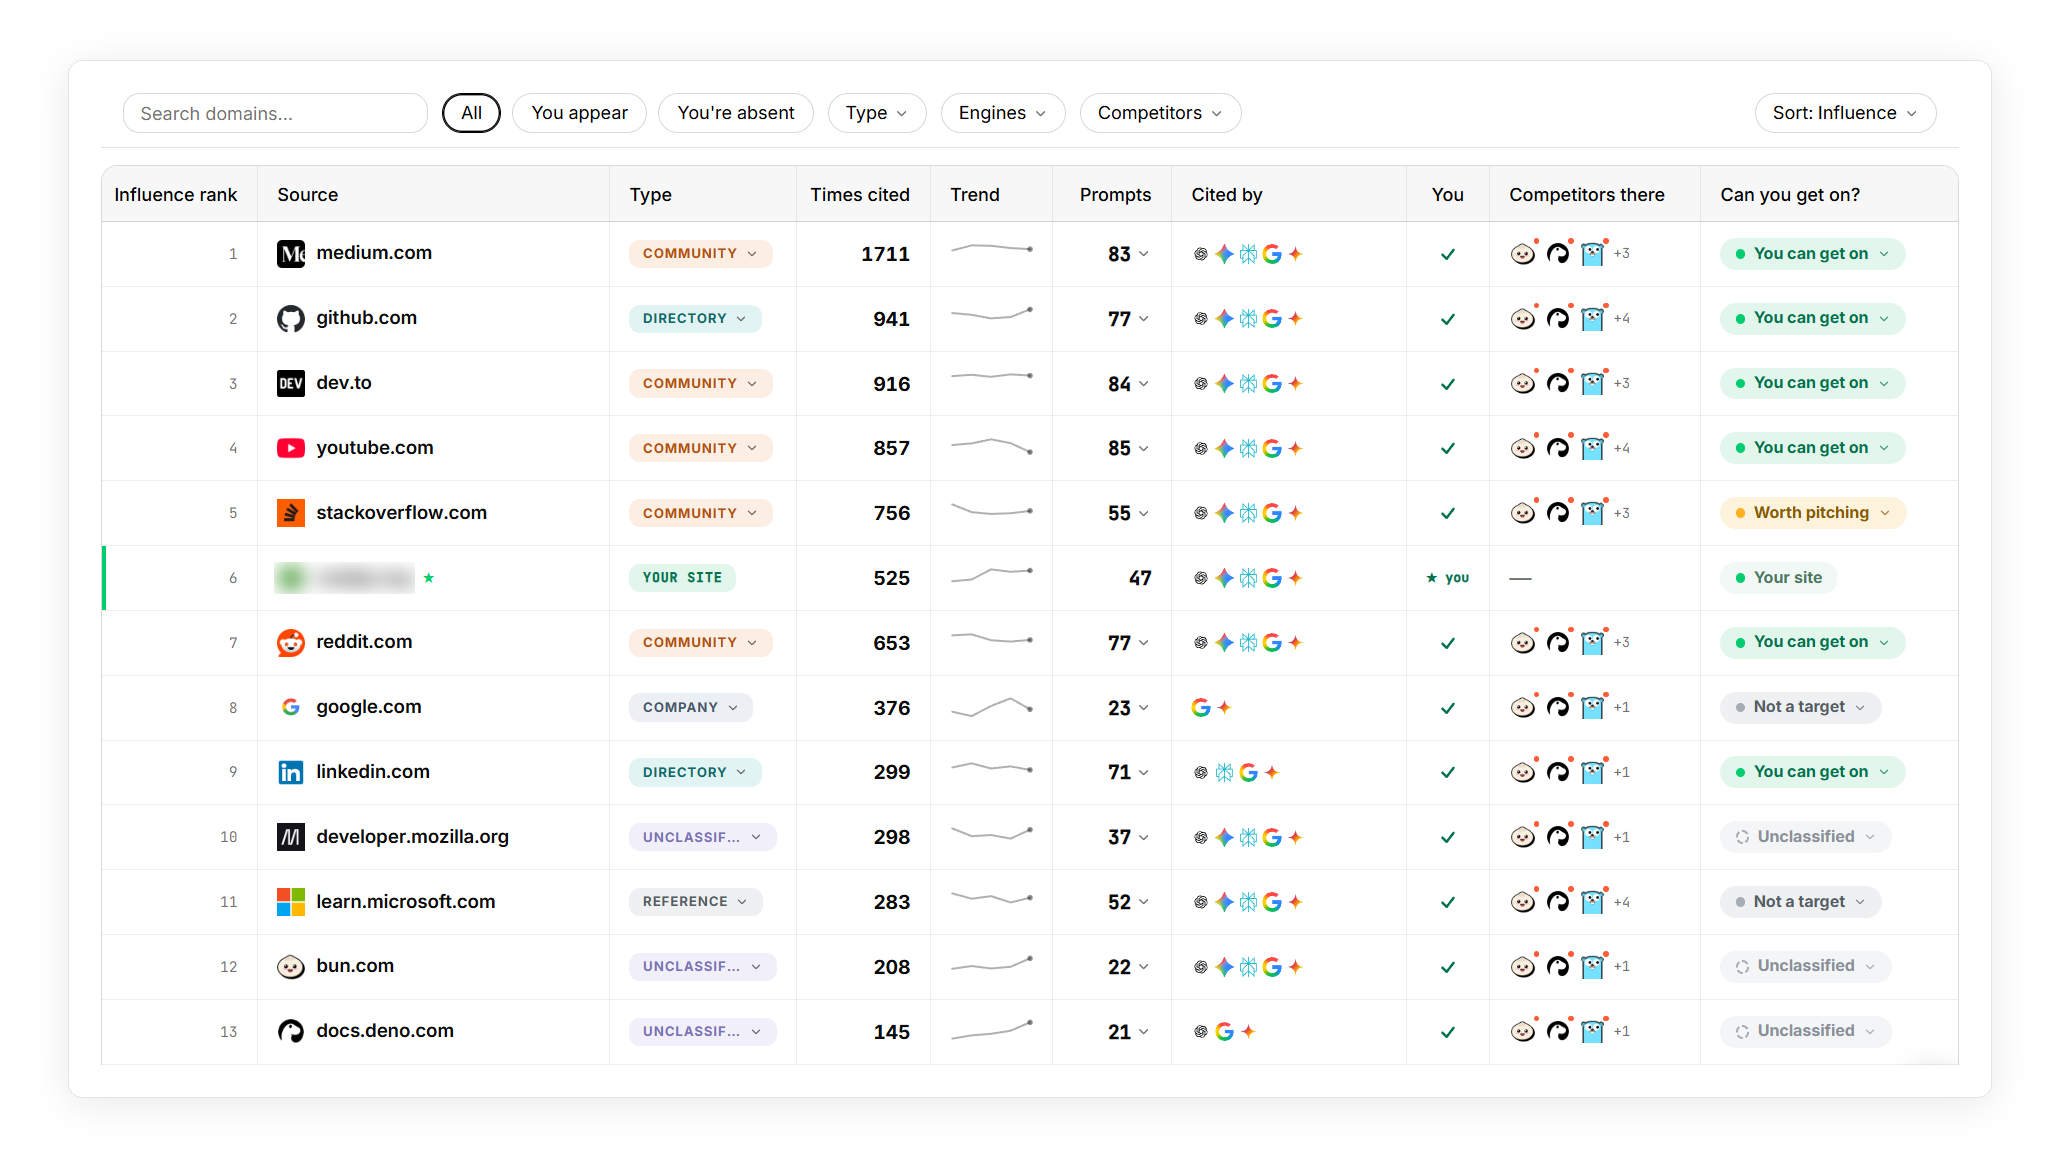Click the green star beside your blurred site
The width and height of the screenshot is (2060, 1168).
tap(428, 578)
